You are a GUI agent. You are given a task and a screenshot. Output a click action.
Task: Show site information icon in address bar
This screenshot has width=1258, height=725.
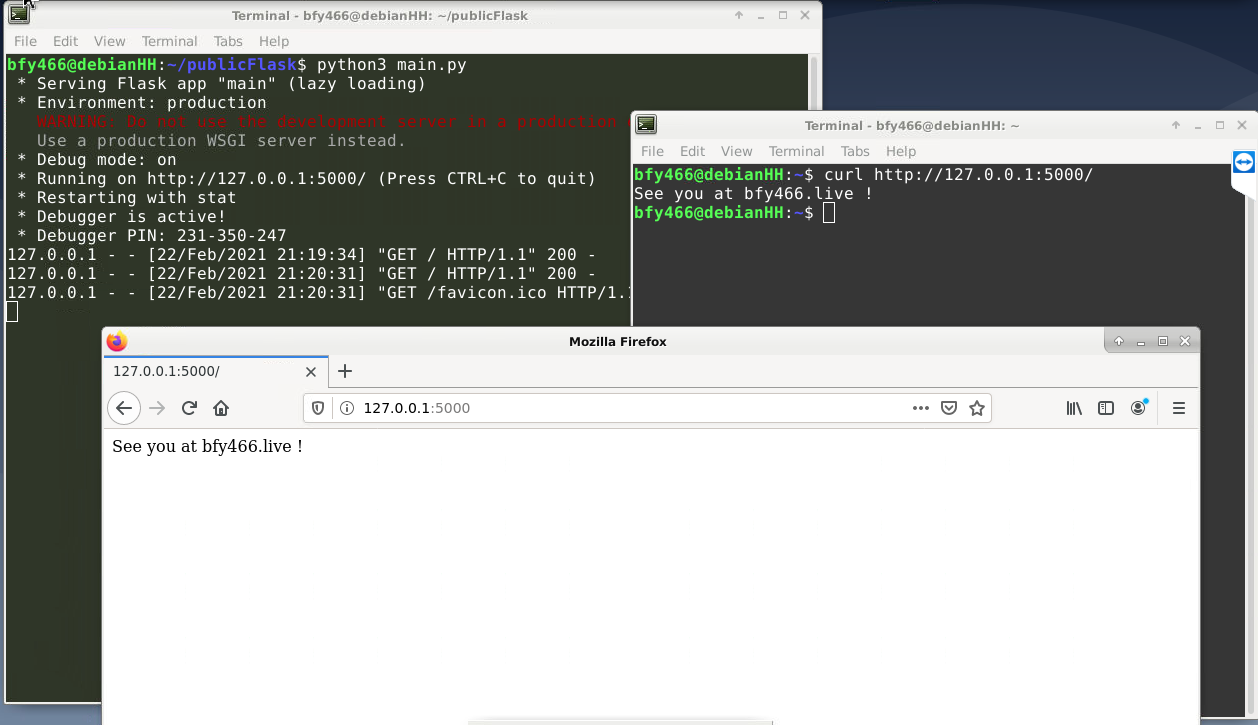[x=347, y=408]
